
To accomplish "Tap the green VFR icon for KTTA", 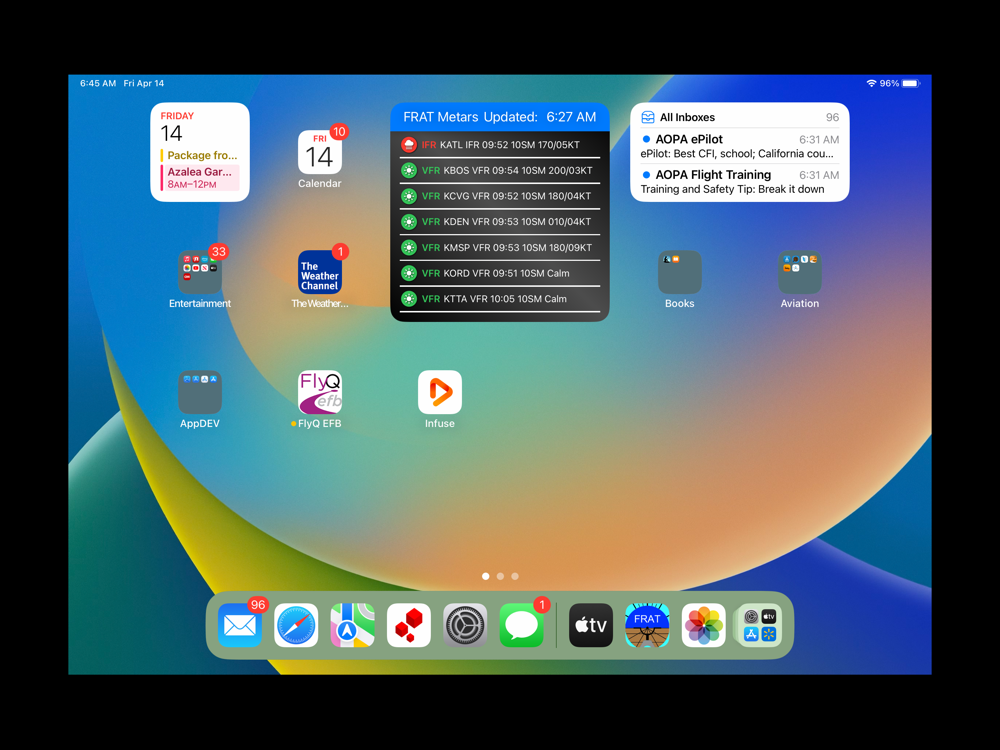I will click(409, 298).
